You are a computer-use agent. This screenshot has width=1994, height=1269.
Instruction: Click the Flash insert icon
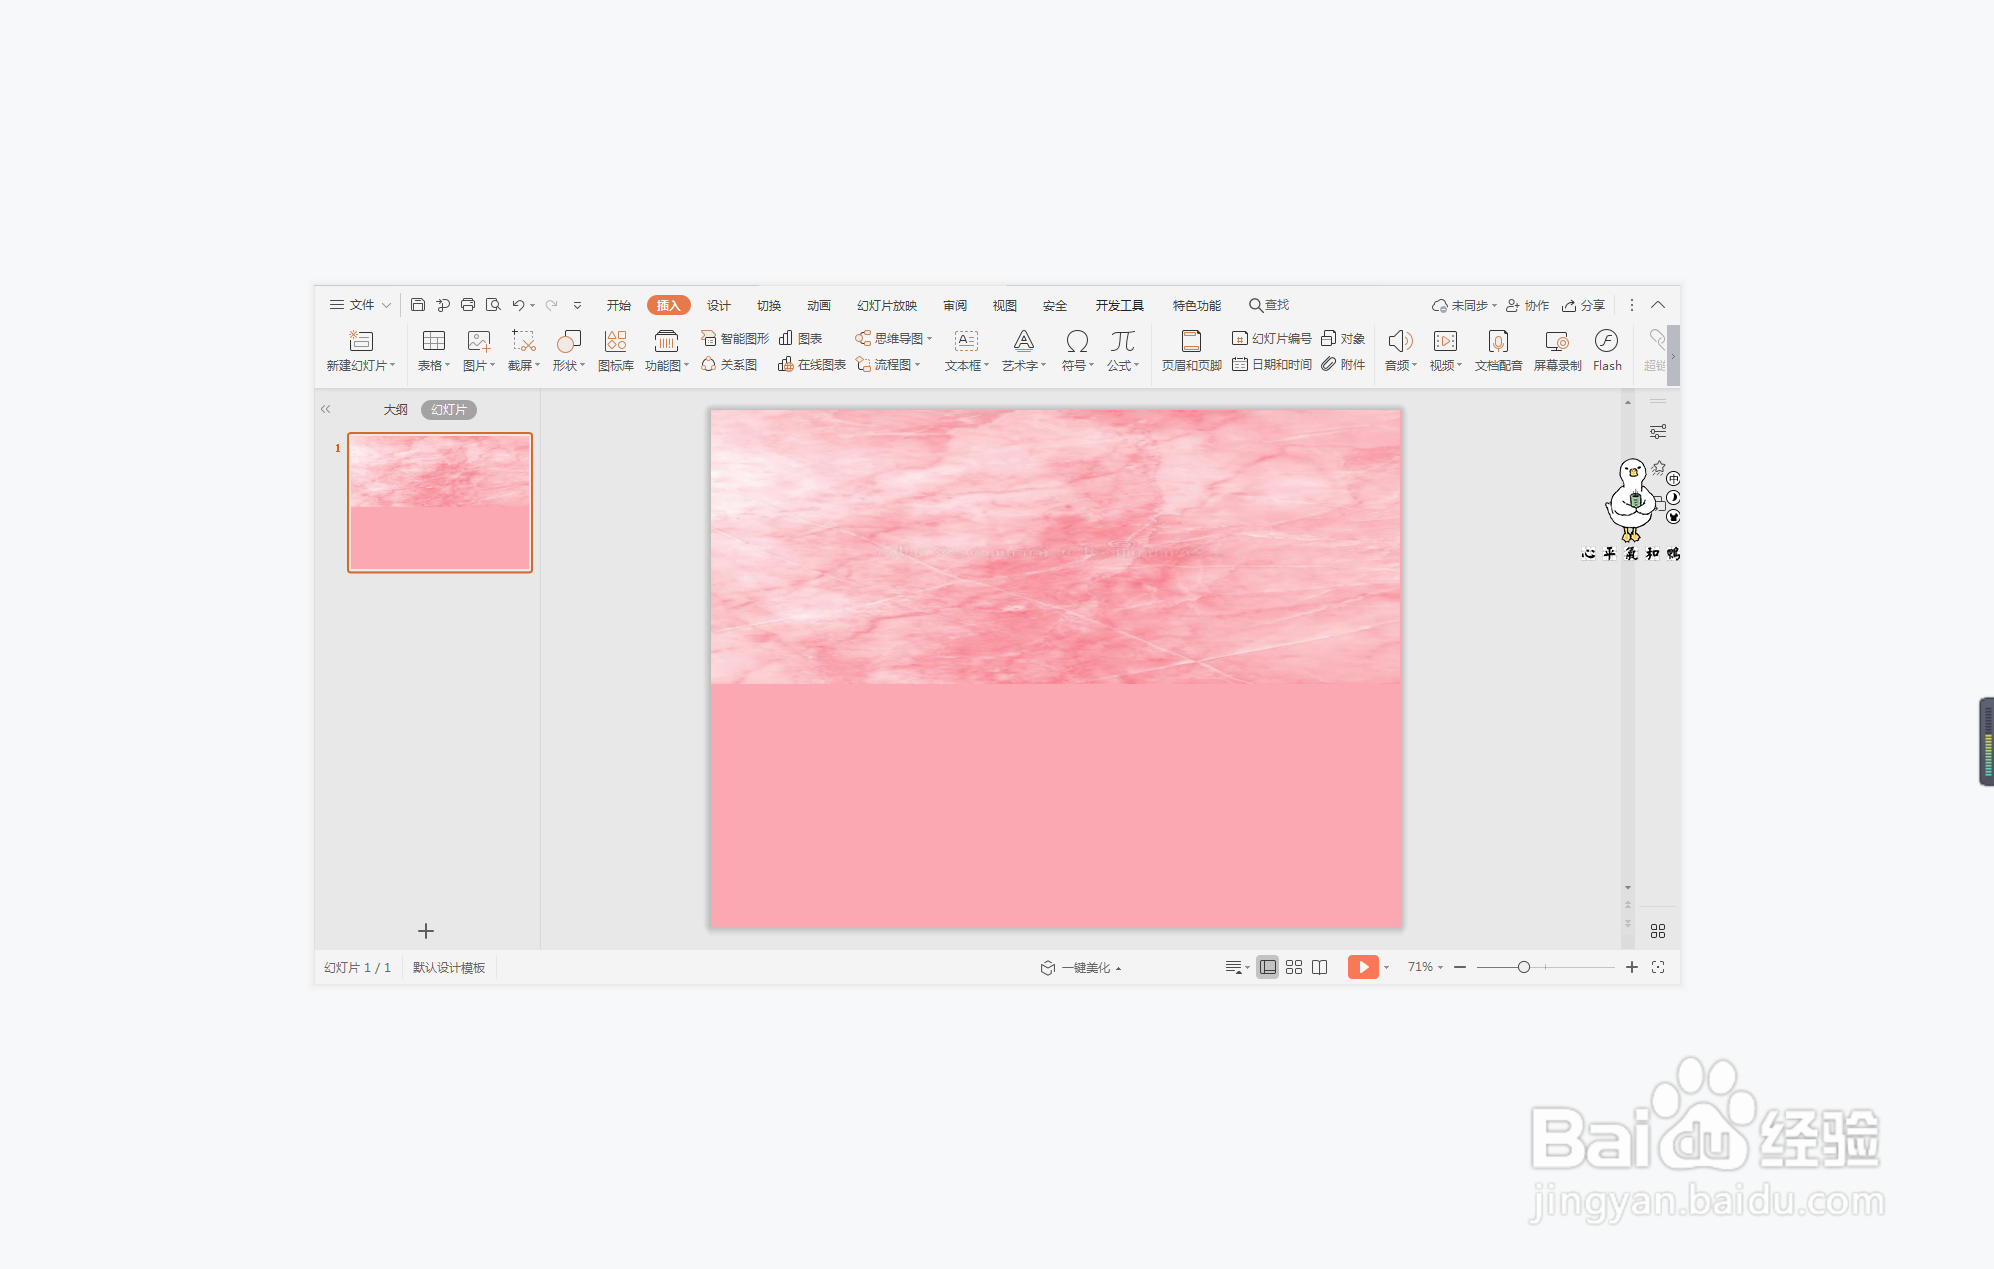[1607, 341]
